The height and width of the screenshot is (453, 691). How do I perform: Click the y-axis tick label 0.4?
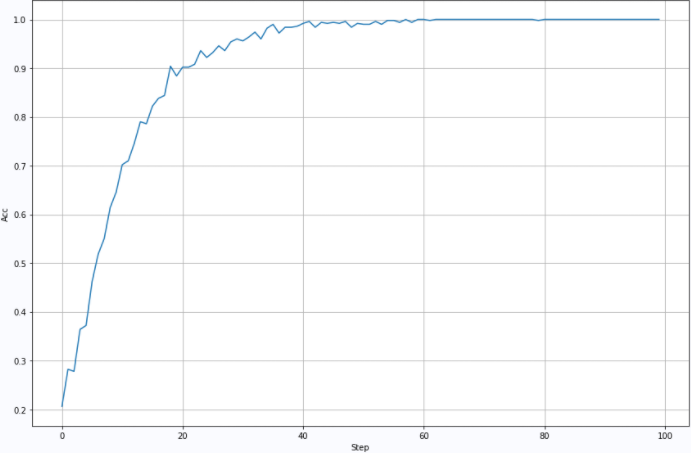click(21, 312)
